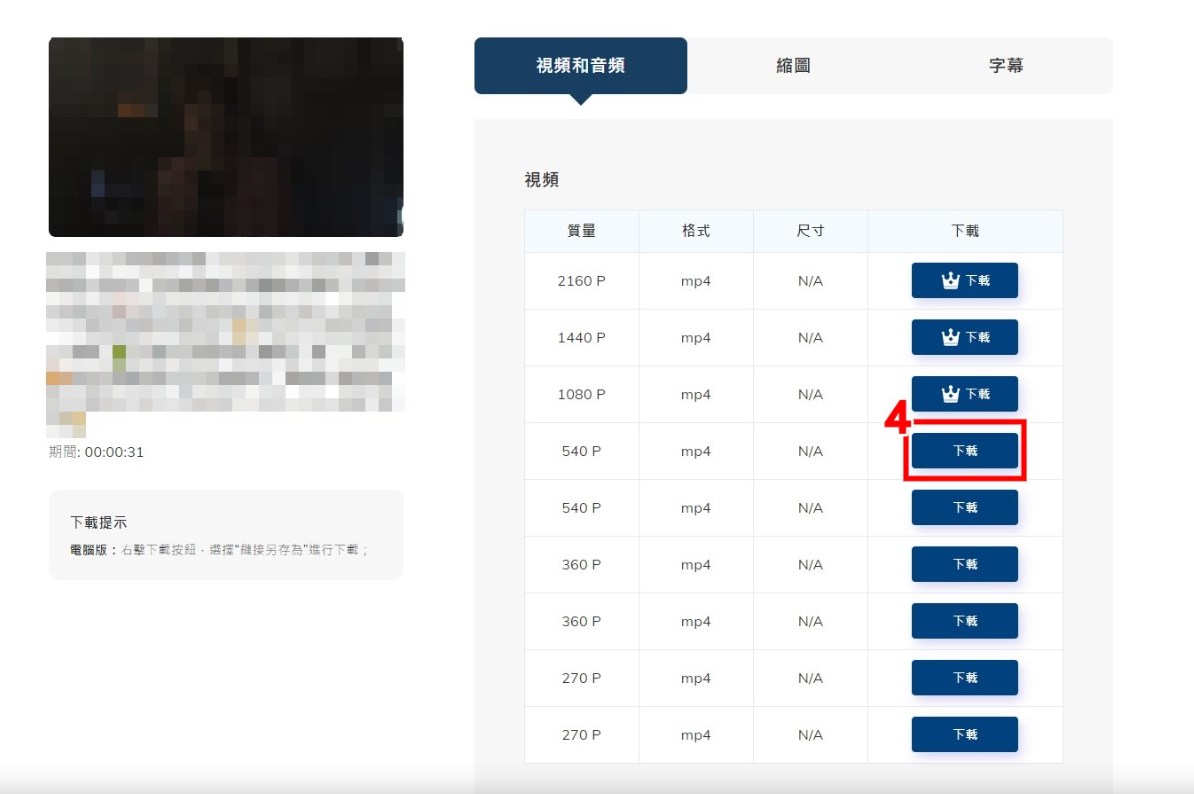Download the first 270 P mp4 video
The height and width of the screenshot is (794, 1194).
(964, 678)
